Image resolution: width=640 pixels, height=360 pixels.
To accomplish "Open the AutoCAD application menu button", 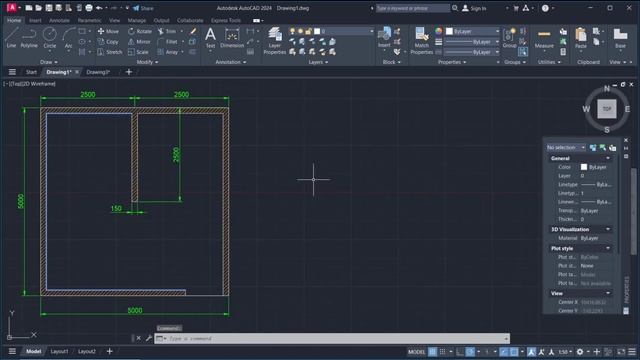I will [x=12, y=8].
